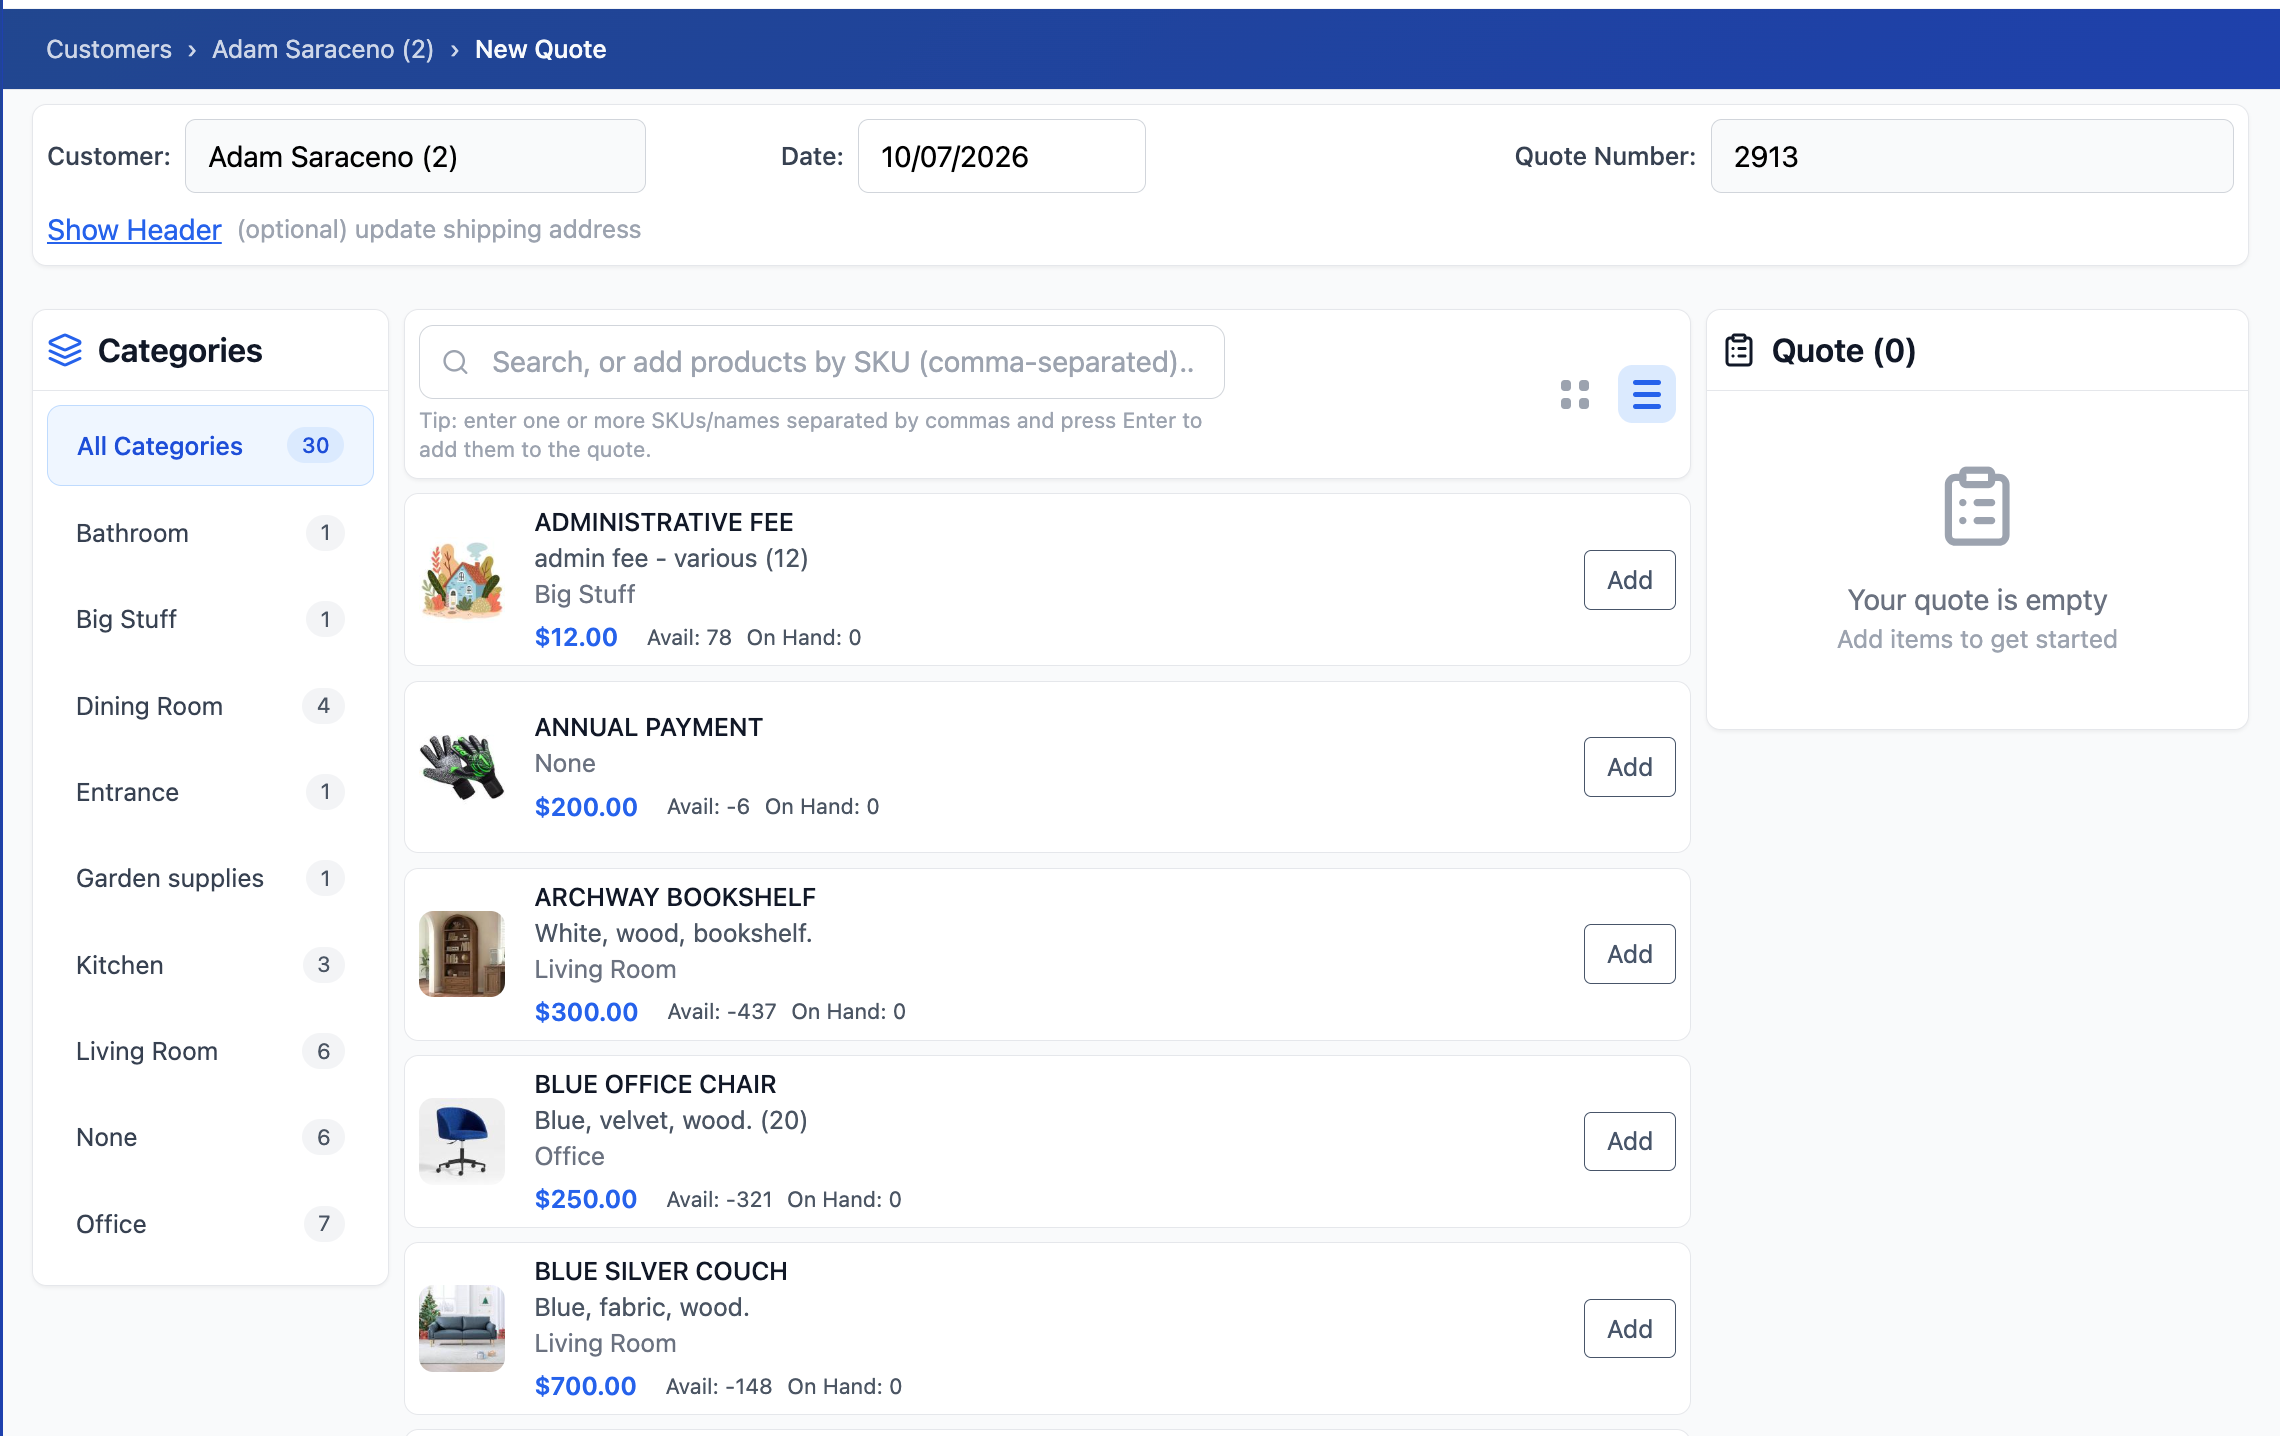
Task: Filter by Big Stuff category
Action: click(210, 619)
